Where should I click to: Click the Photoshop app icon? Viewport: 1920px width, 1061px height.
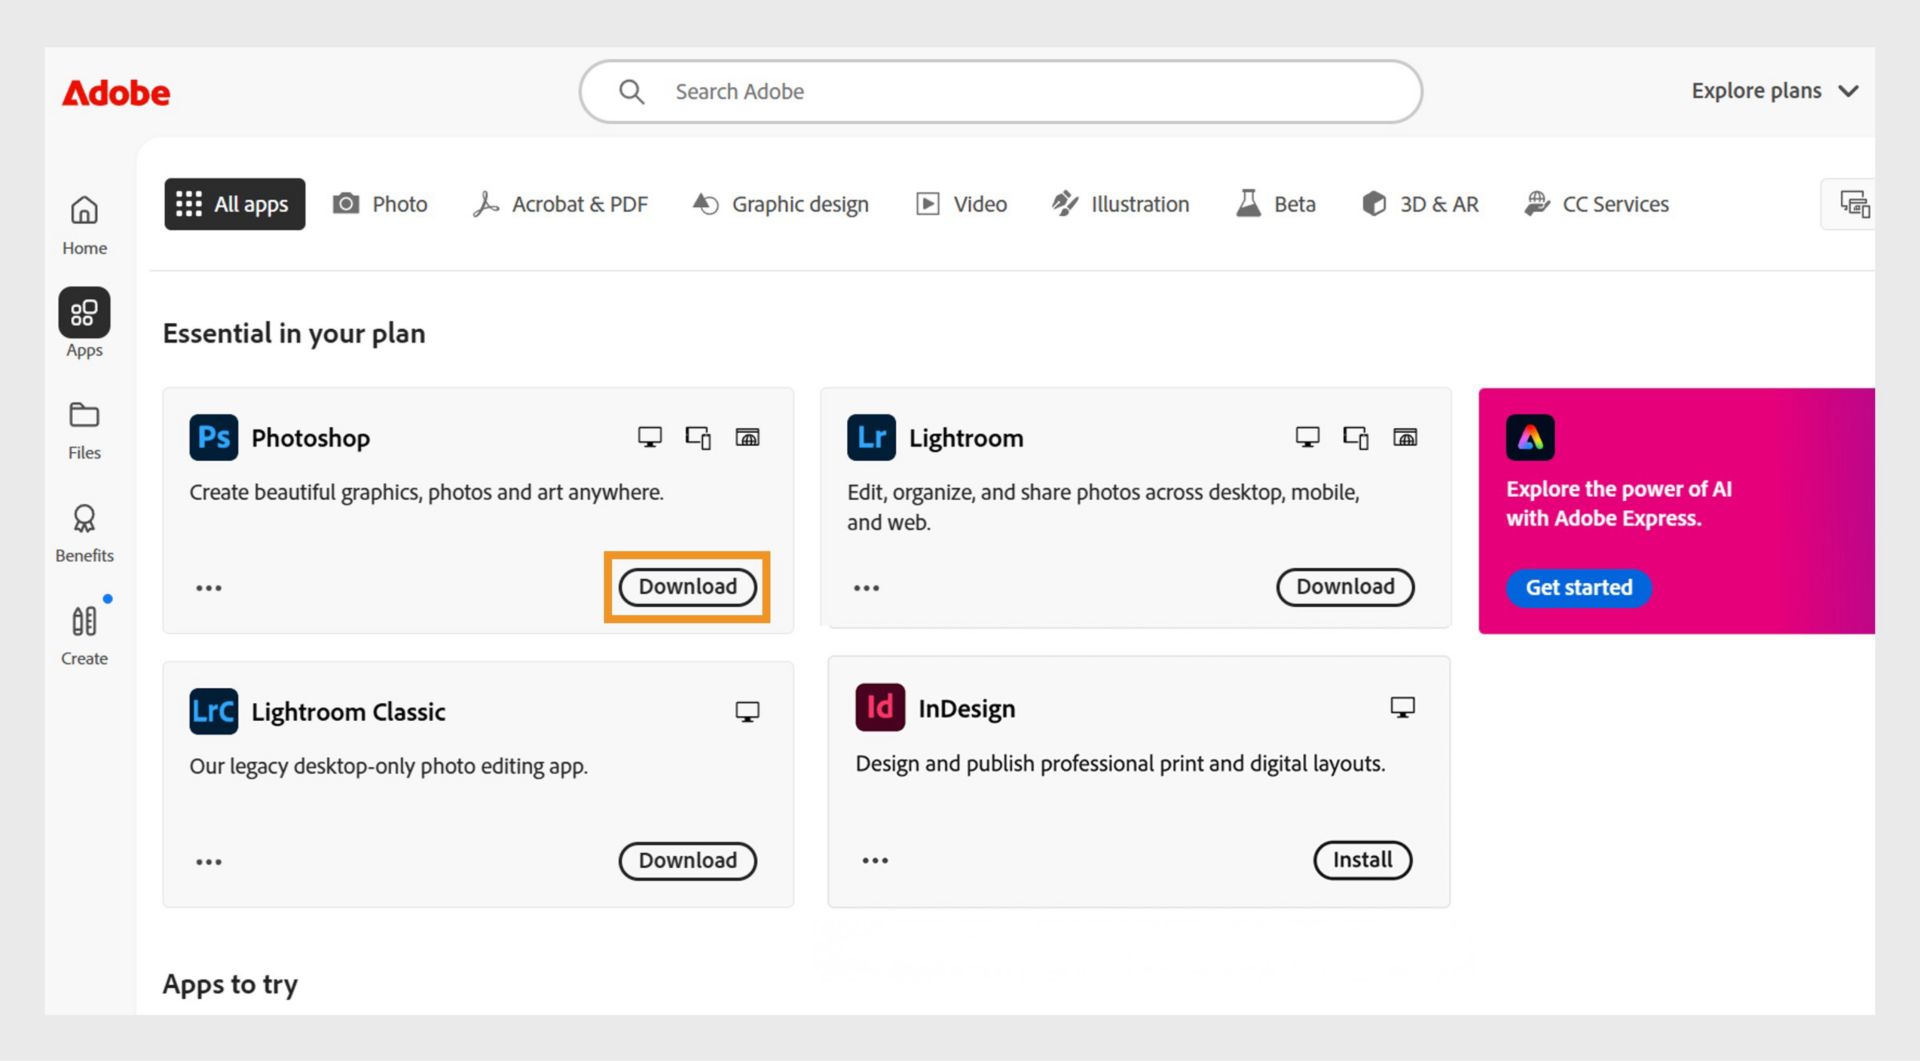[x=213, y=437]
